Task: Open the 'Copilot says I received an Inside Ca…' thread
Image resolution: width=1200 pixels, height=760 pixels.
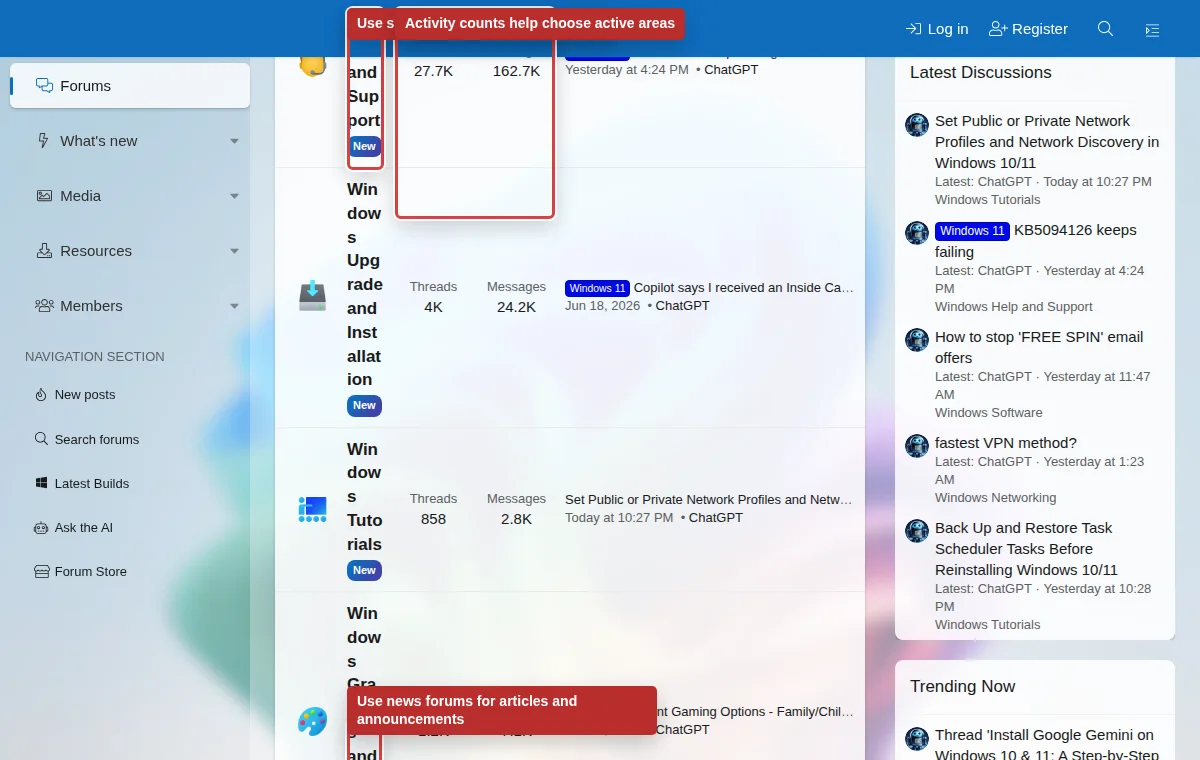Action: pos(744,288)
